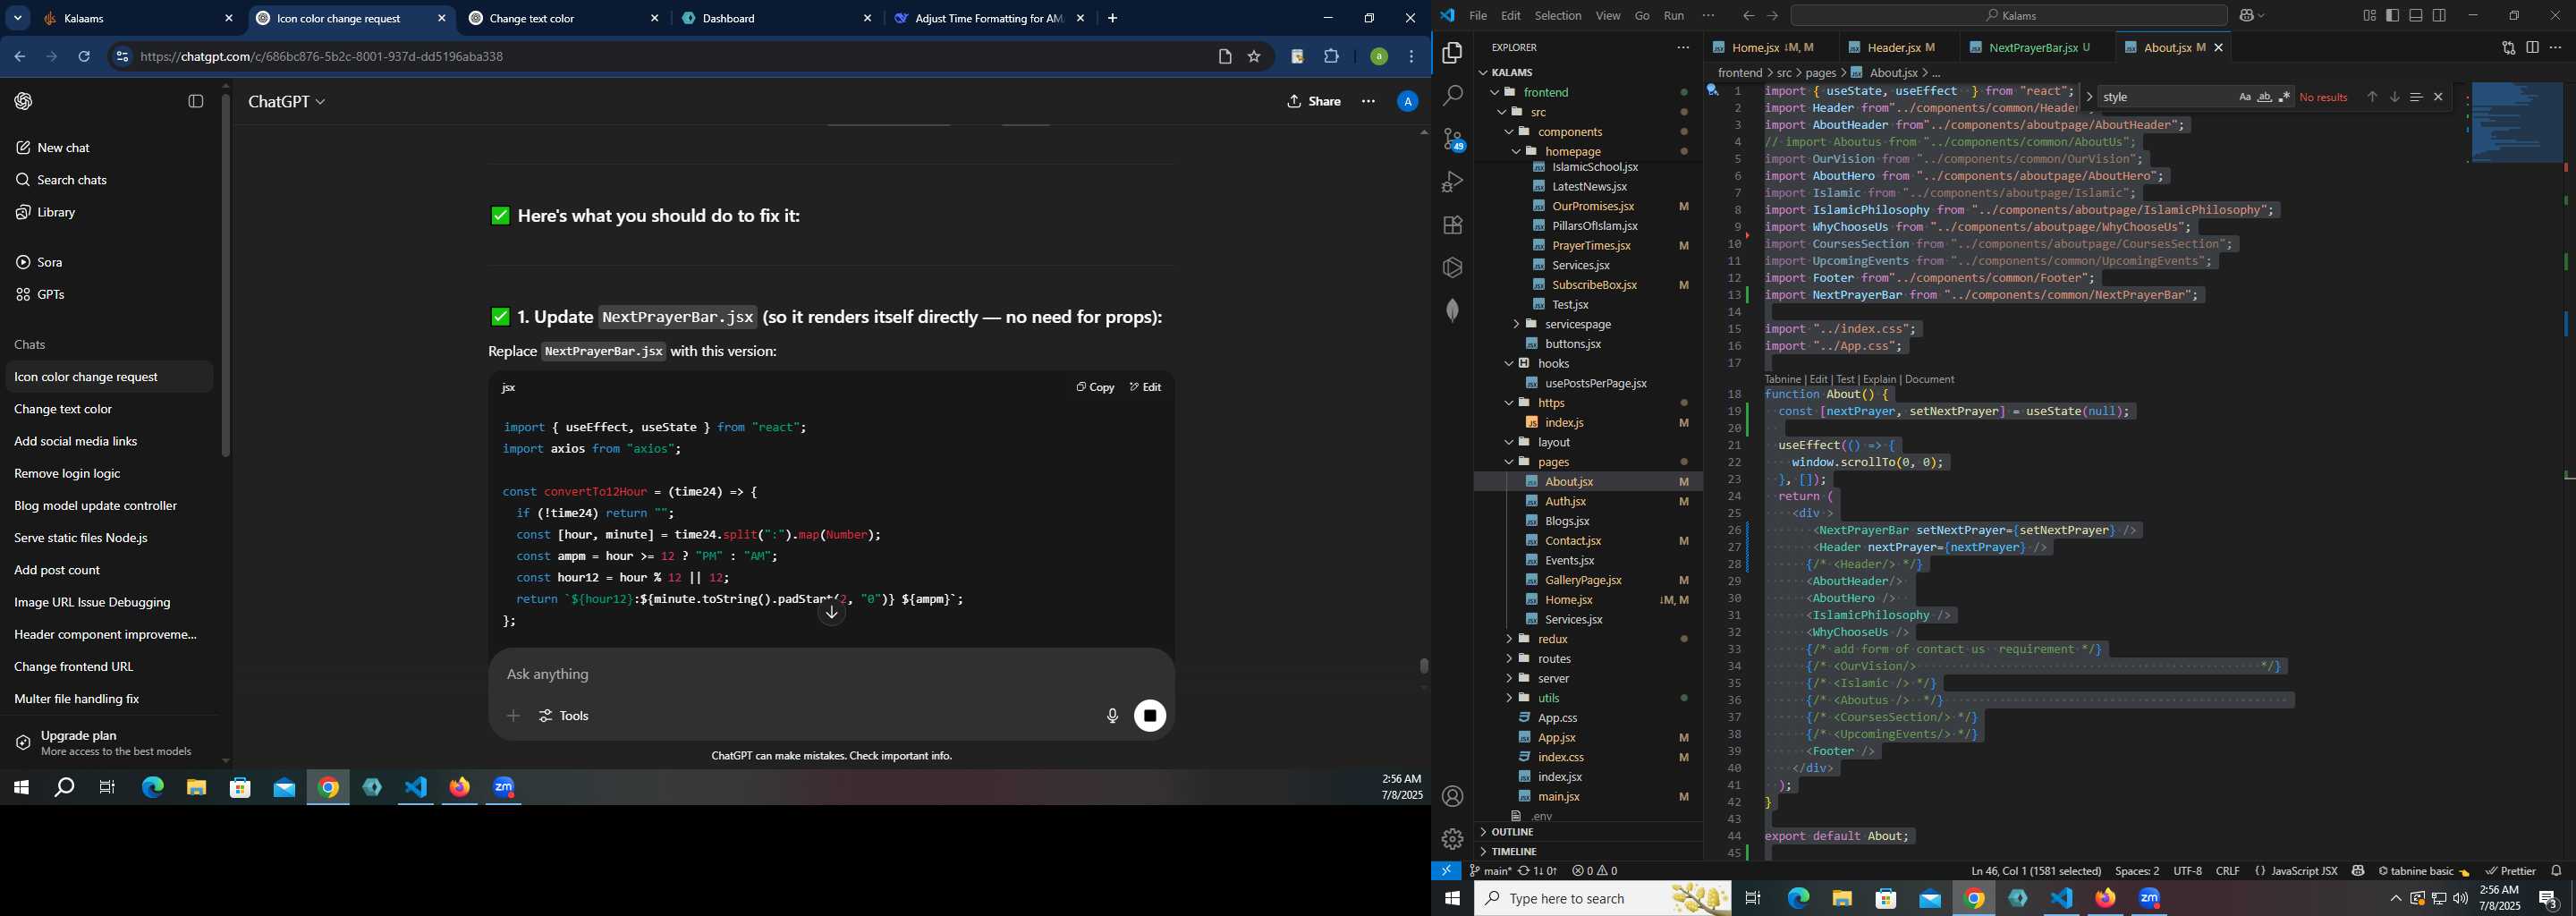
Task: Expand the routes folder in Explorer
Action: coord(1509,659)
